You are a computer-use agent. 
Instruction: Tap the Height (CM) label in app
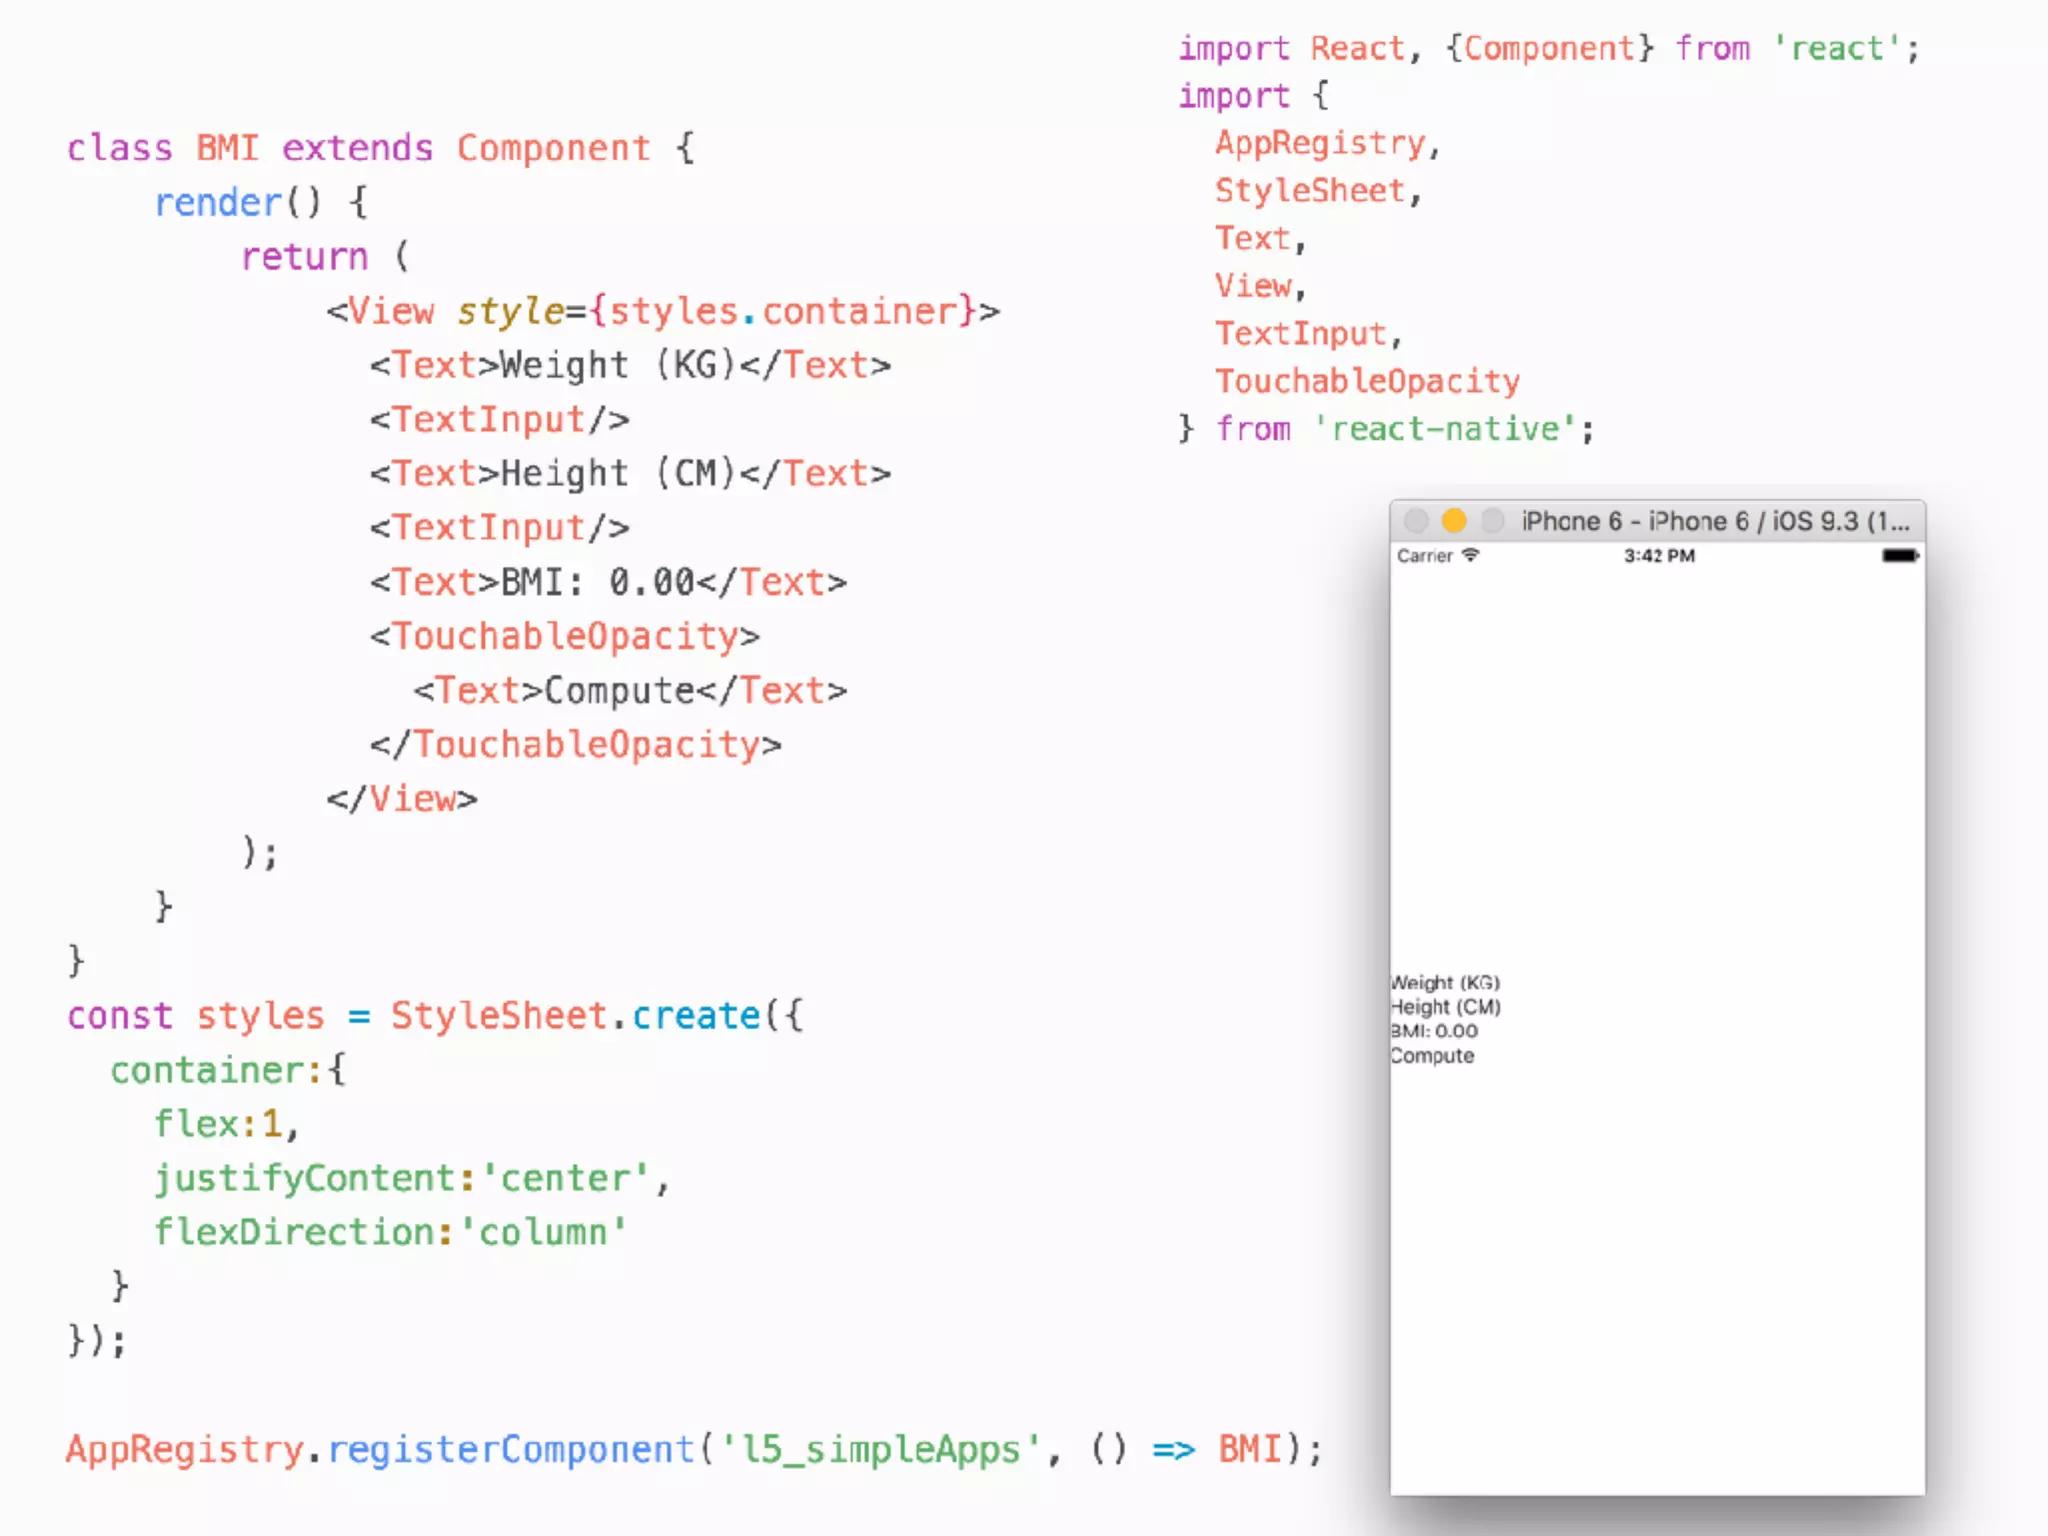[x=1446, y=1007]
